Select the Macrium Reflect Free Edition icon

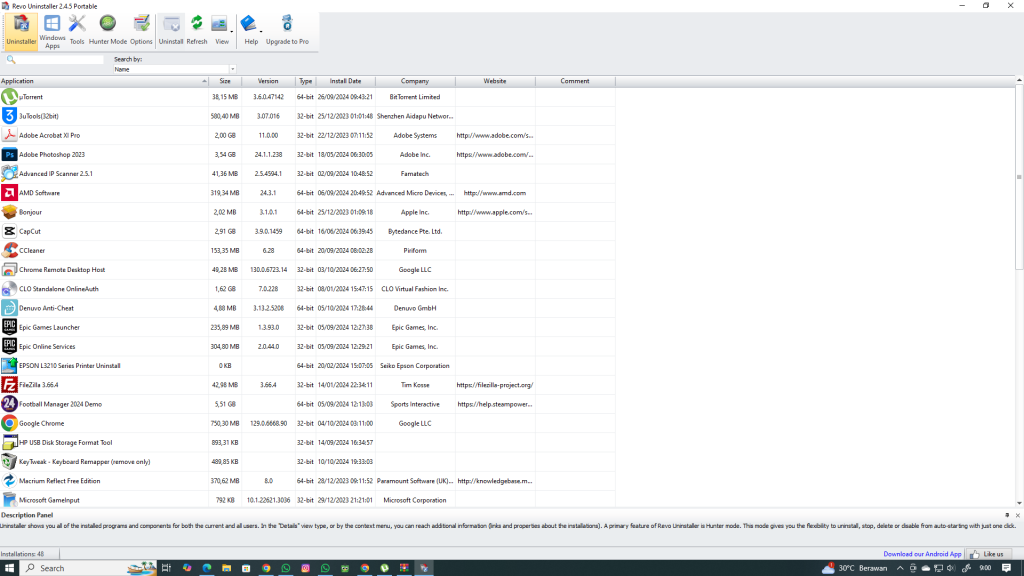(9, 481)
